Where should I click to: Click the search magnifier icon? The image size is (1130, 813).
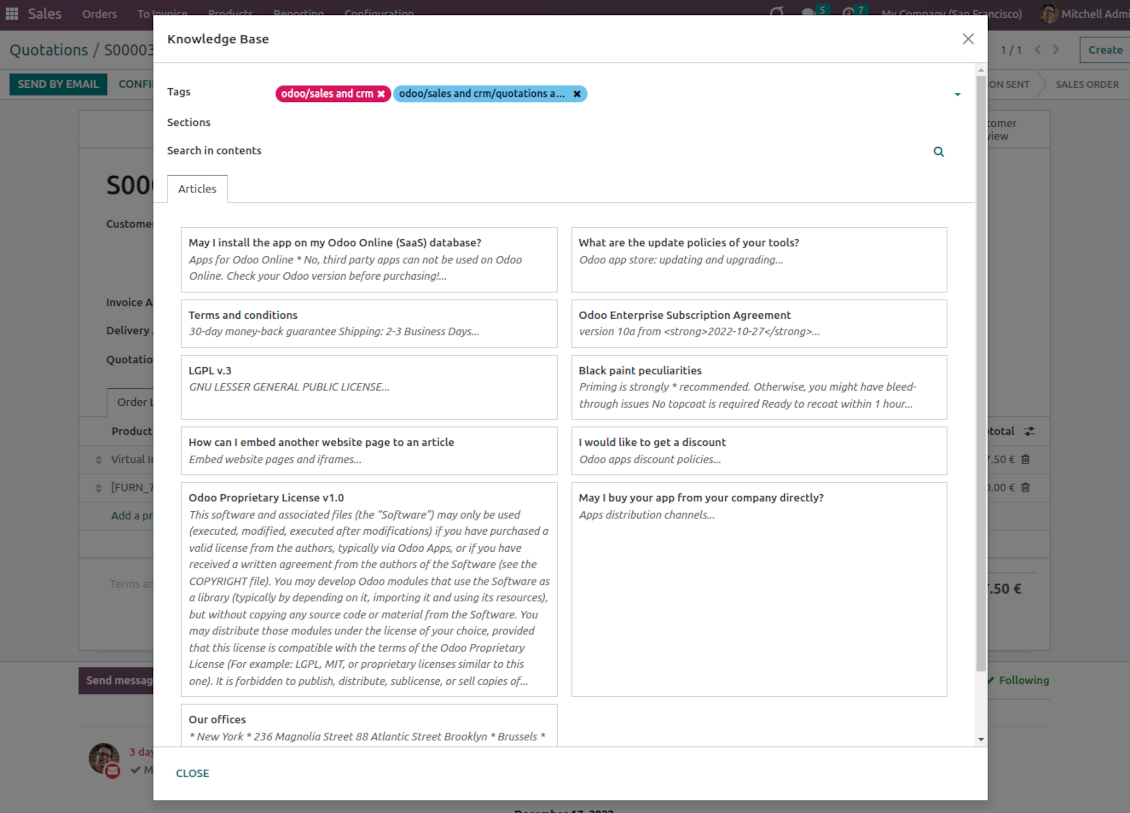[x=938, y=152]
